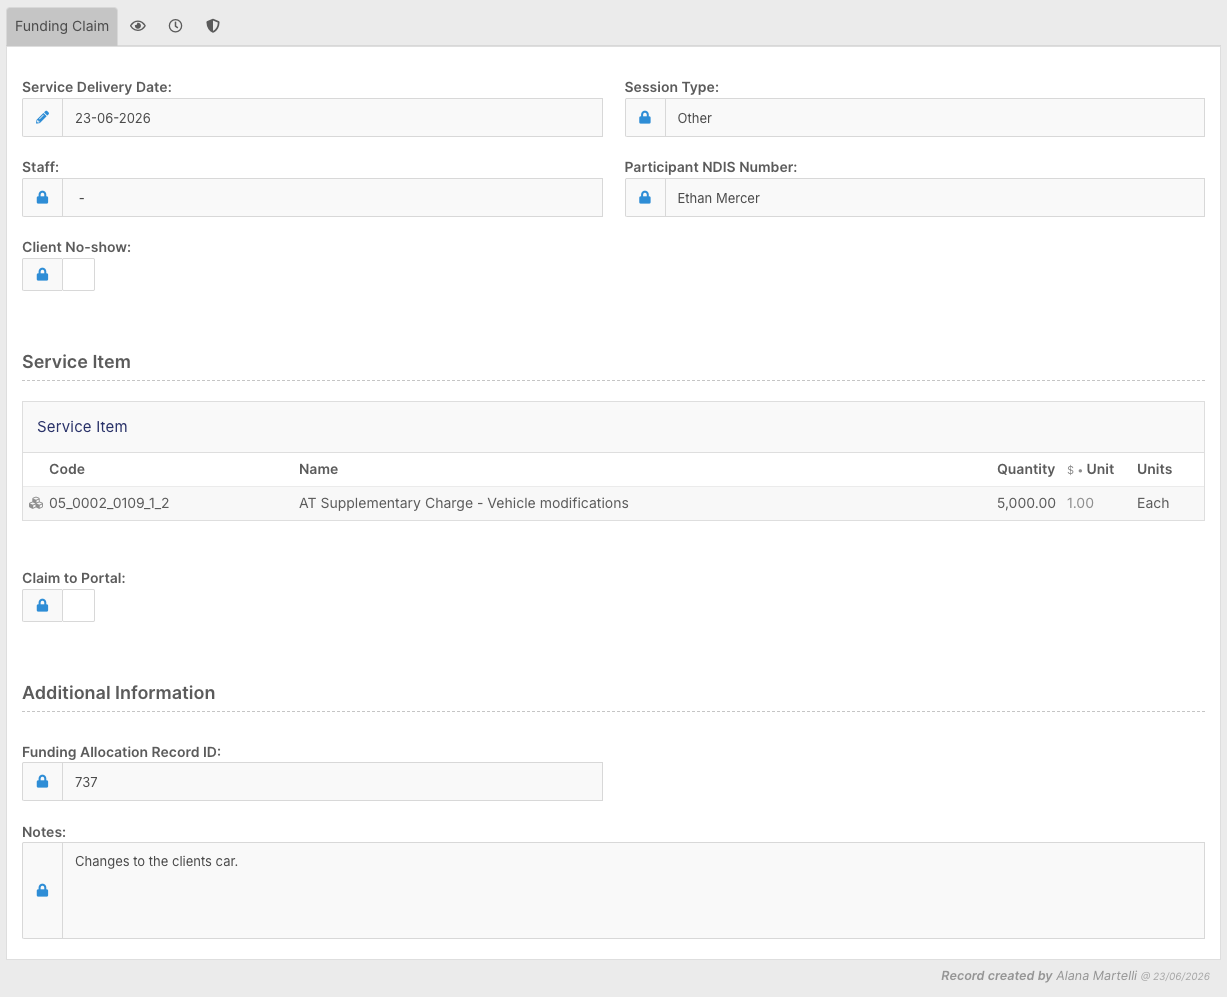Click the Session Type field showing Other

pyautogui.click(x=935, y=118)
